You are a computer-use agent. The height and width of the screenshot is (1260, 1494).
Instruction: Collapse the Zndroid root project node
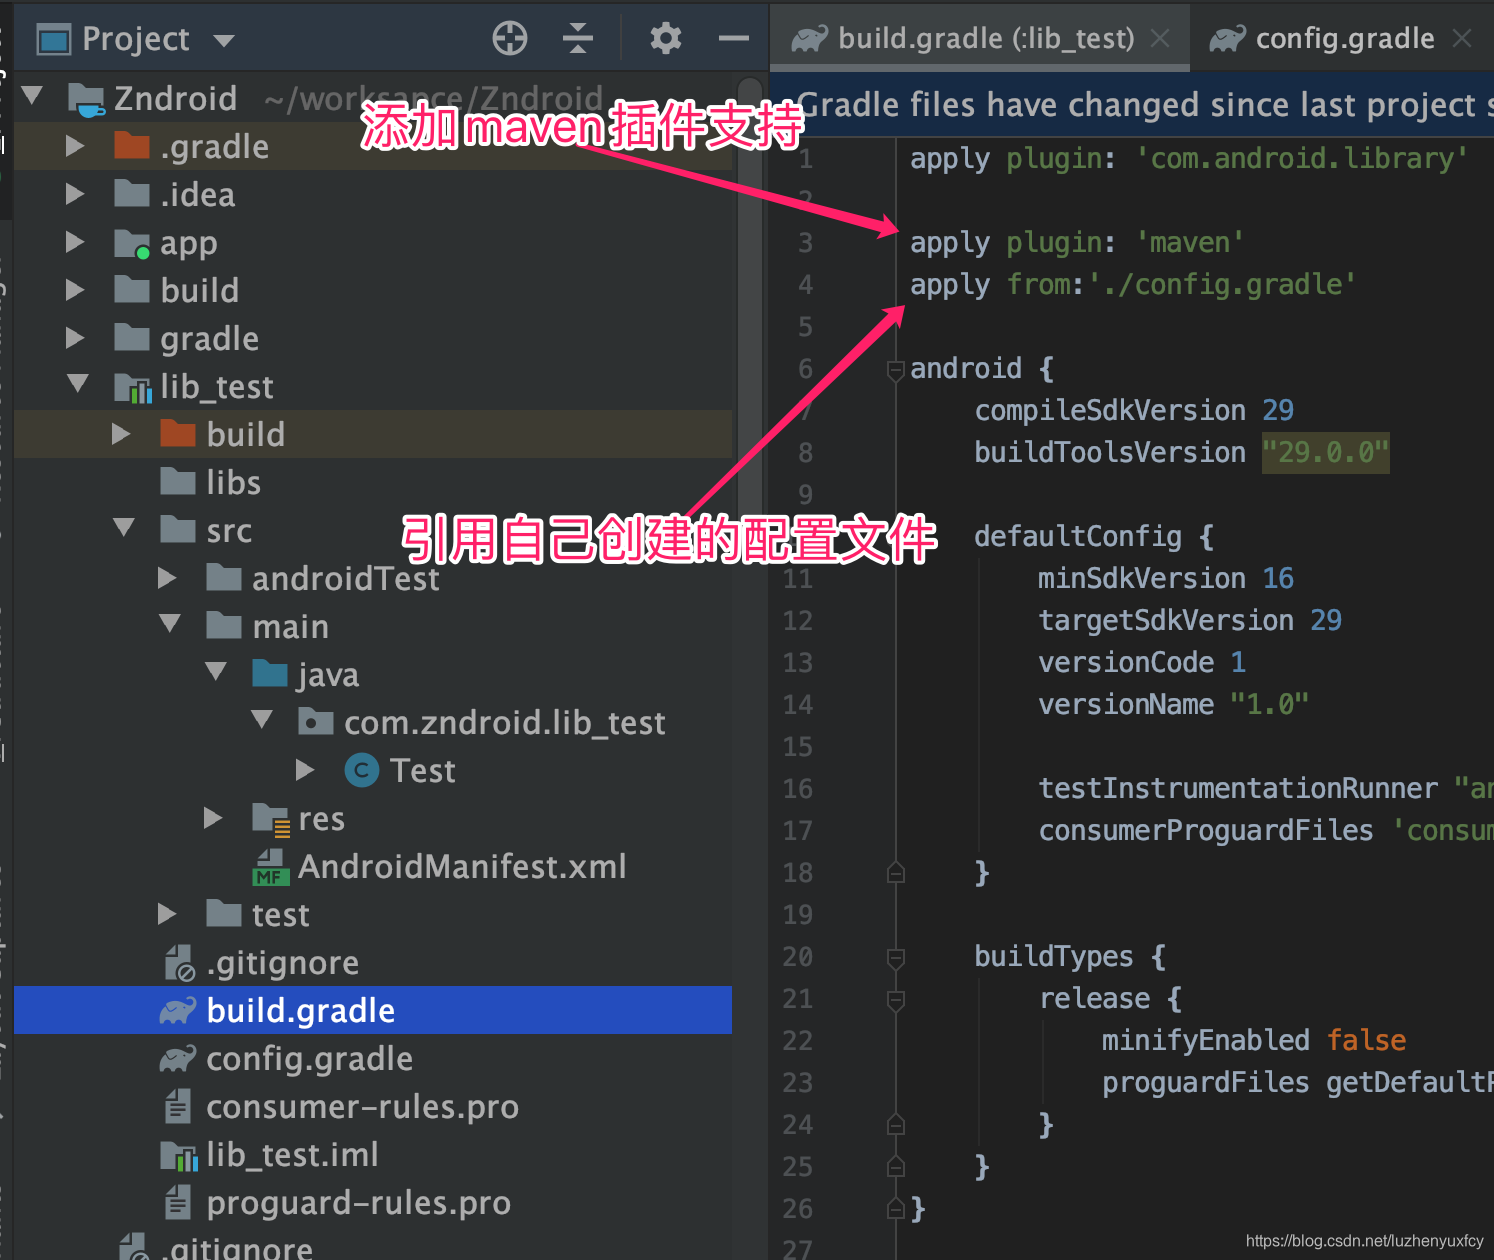pos(32,96)
